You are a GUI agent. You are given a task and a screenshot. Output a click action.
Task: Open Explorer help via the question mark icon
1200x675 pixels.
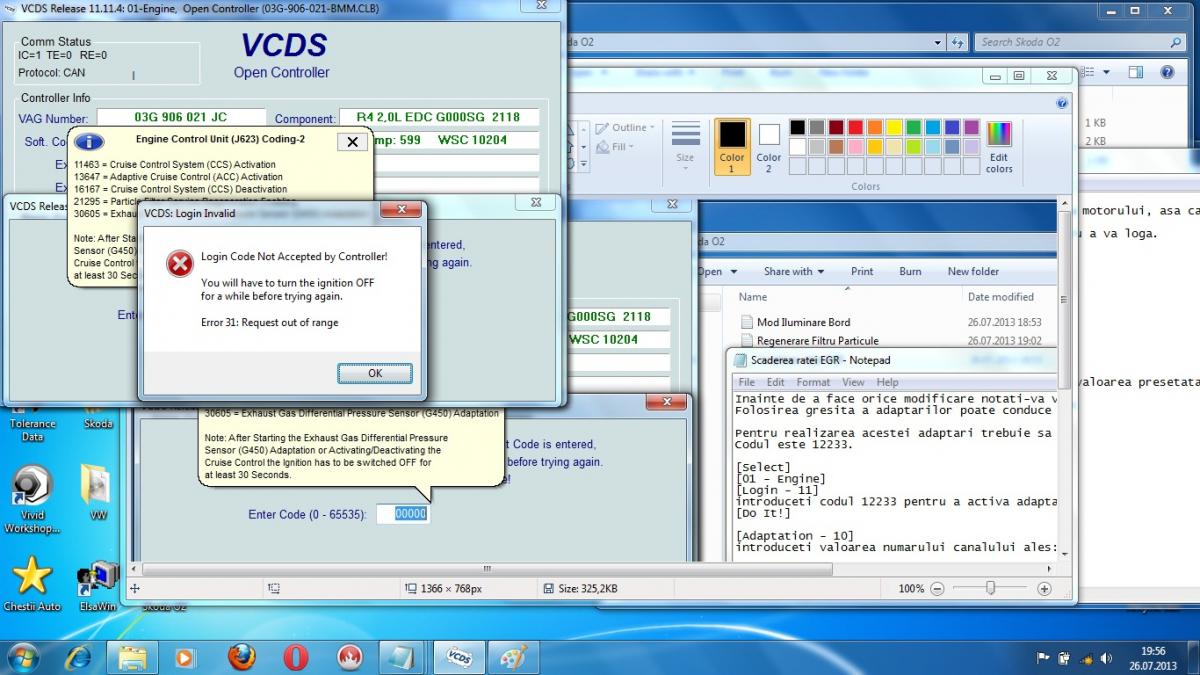coord(1167,72)
